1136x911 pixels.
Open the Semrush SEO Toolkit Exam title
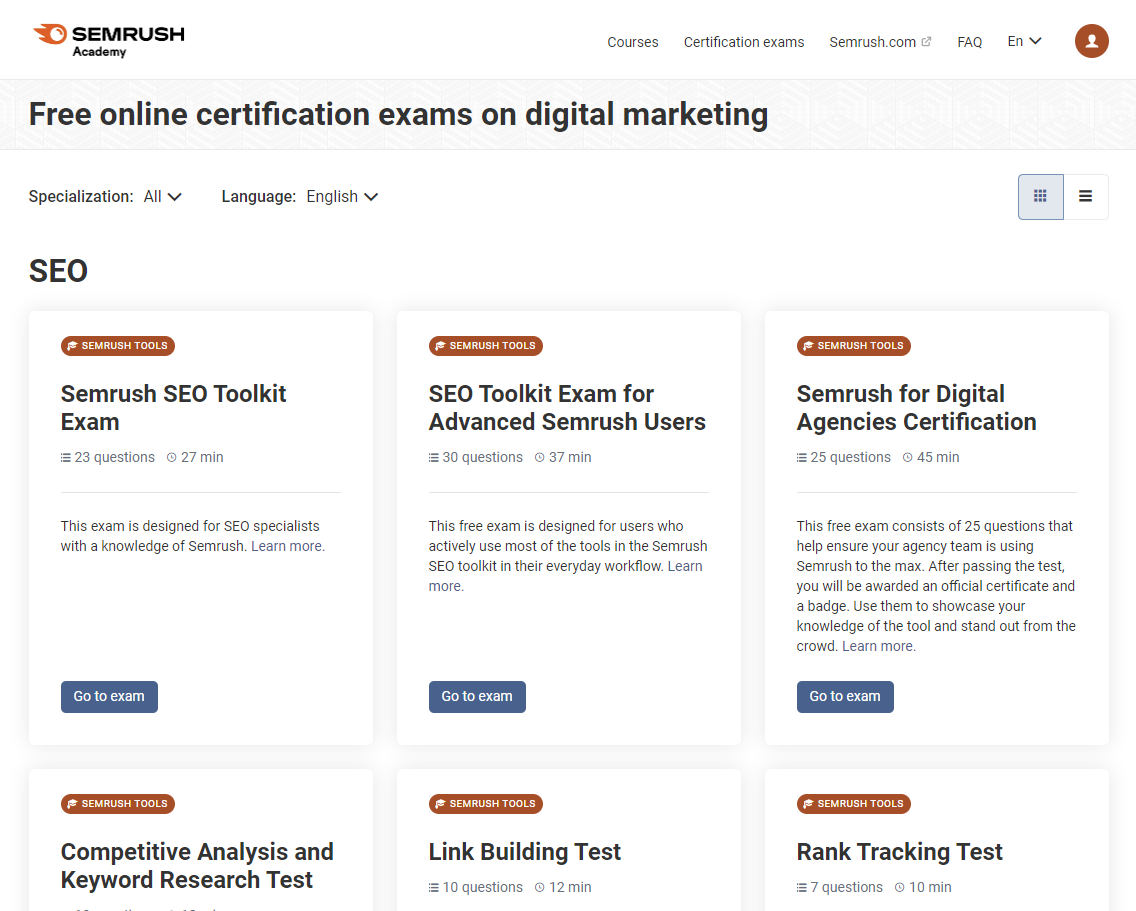point(173,407)
